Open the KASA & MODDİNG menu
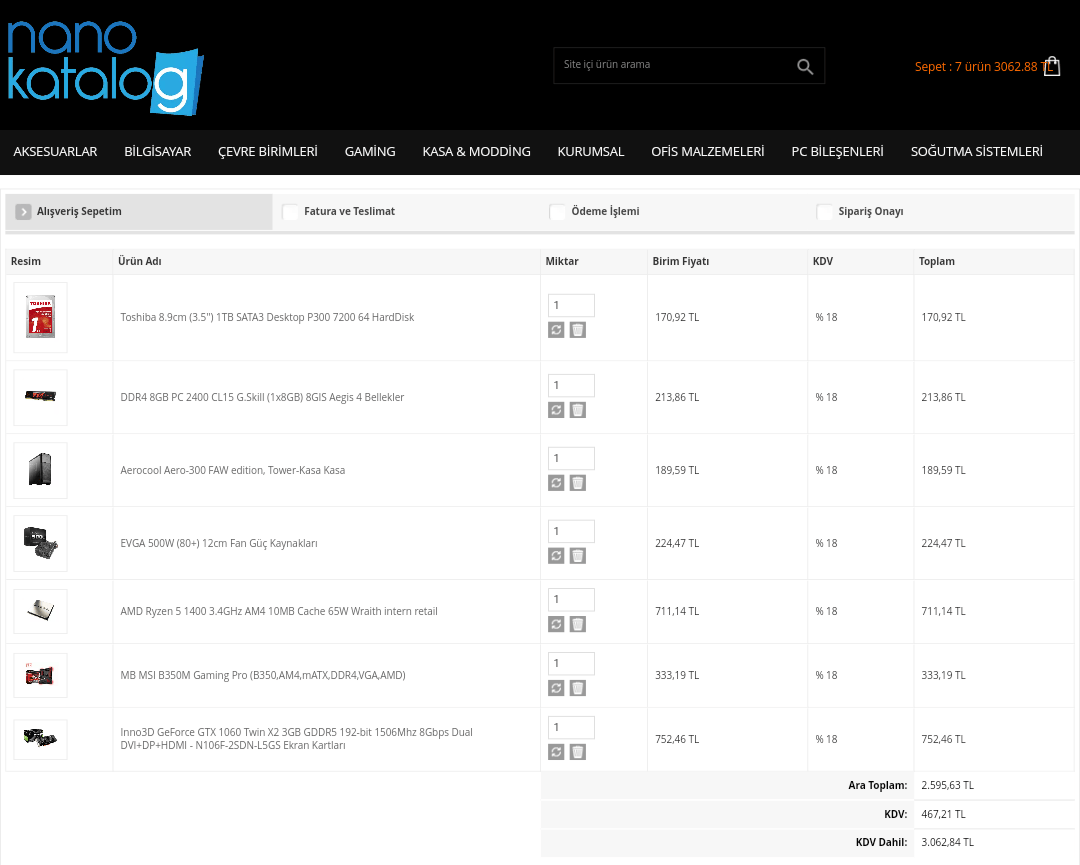Image resolution: width=1080 pixels, height=865 pixels. [x=477, y=152]
